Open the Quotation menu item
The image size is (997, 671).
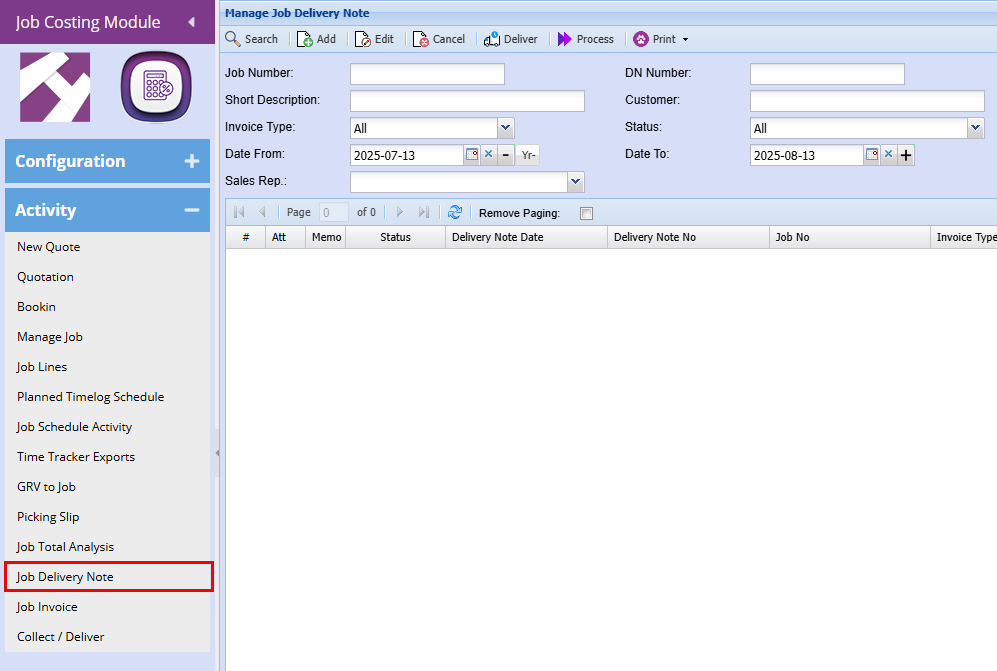pyautogui.click(x=45, y=277)
